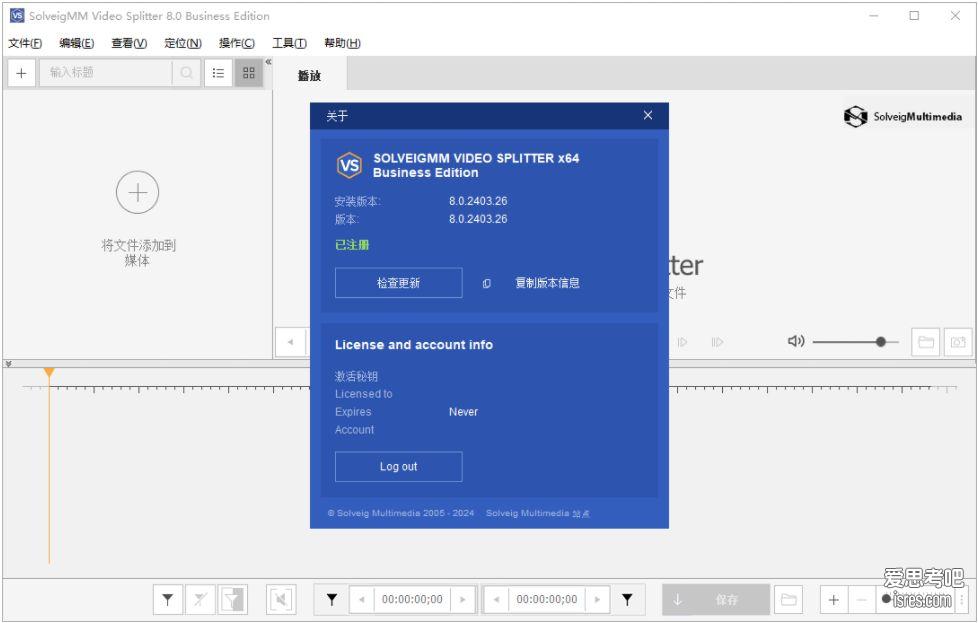This screenshot has width=978, height=623.
Task: Click the 已注册 status text
Action: coord(352,245)
